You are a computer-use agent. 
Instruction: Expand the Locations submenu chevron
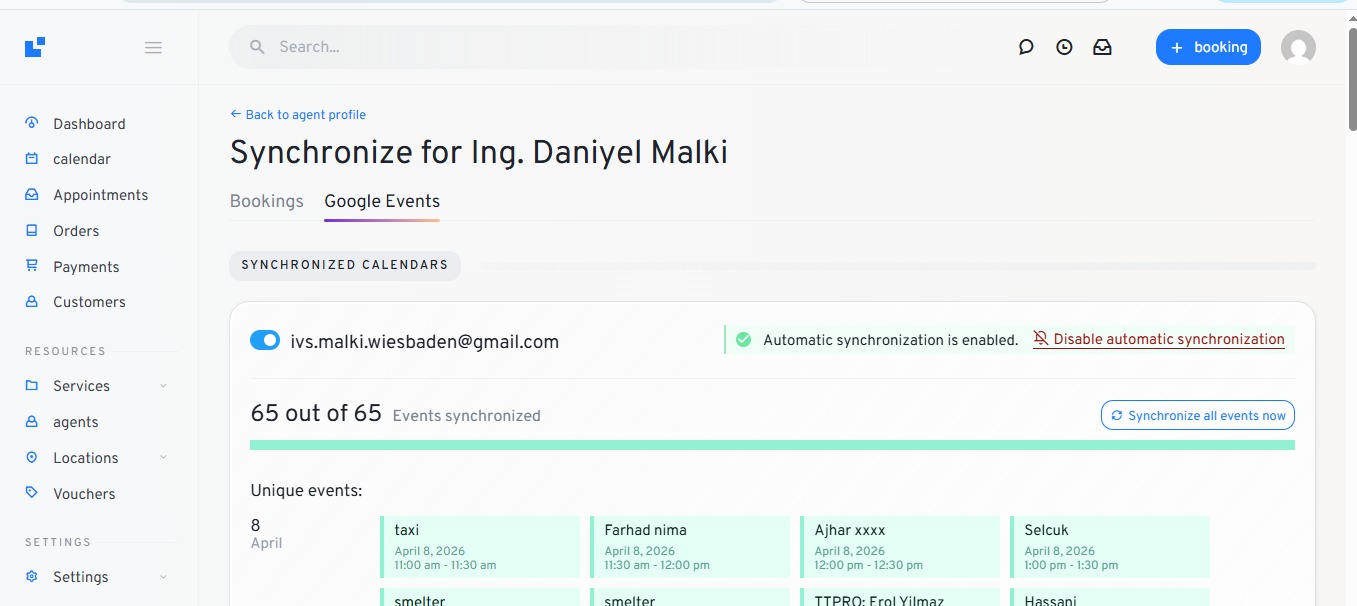tap(163, 457)
